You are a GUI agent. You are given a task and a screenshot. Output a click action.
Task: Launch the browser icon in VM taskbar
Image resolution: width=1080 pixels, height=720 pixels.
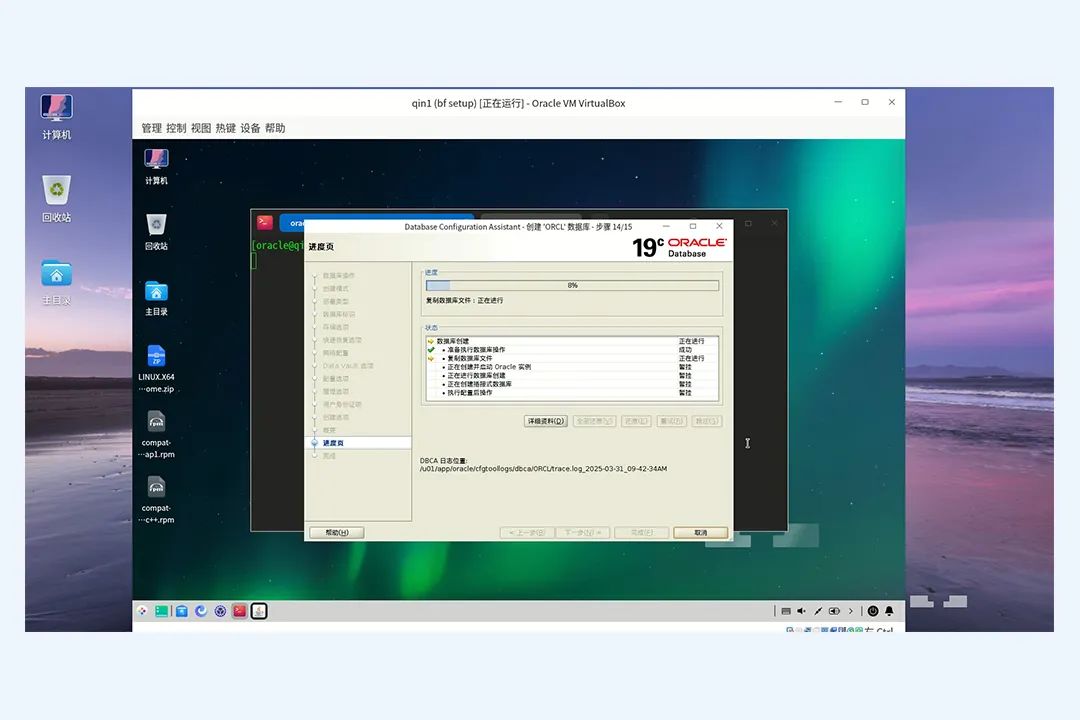tap(201, 611)
